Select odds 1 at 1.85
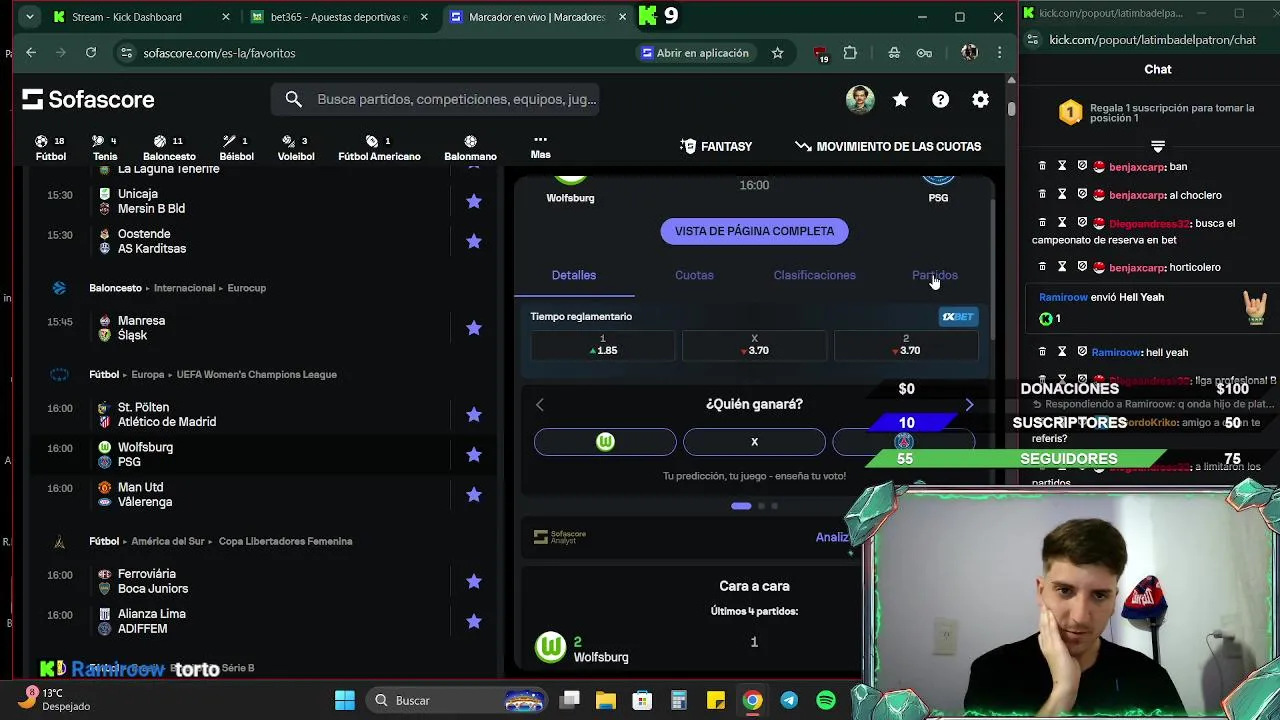The image size is (1280, 720). (x=603, y=345)
